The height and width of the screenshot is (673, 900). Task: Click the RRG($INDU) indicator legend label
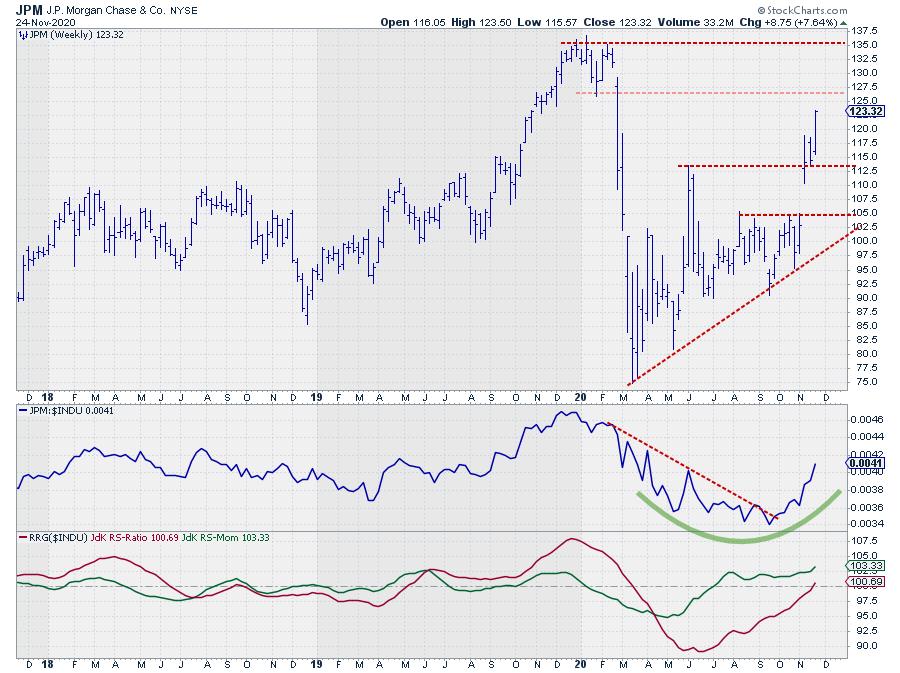click(x=58, y=537)
